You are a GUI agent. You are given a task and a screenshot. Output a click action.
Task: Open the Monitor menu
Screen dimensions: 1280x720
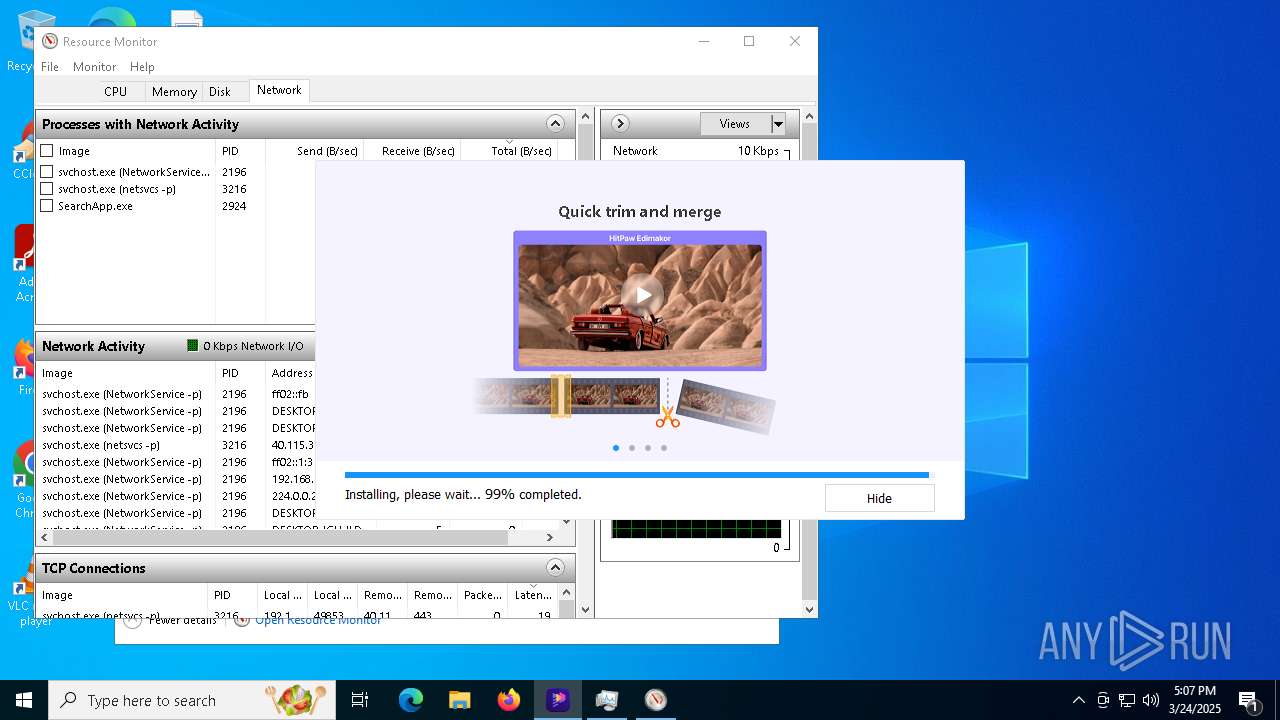click(95, 66)
